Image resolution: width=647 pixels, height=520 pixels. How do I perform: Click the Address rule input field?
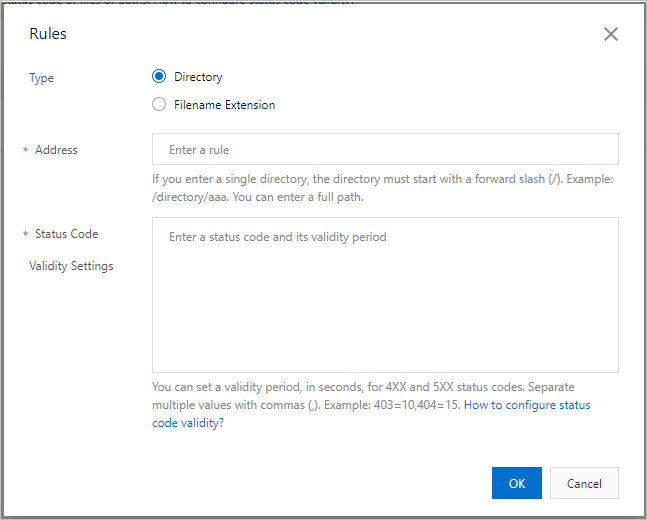(x=385, y=150)
